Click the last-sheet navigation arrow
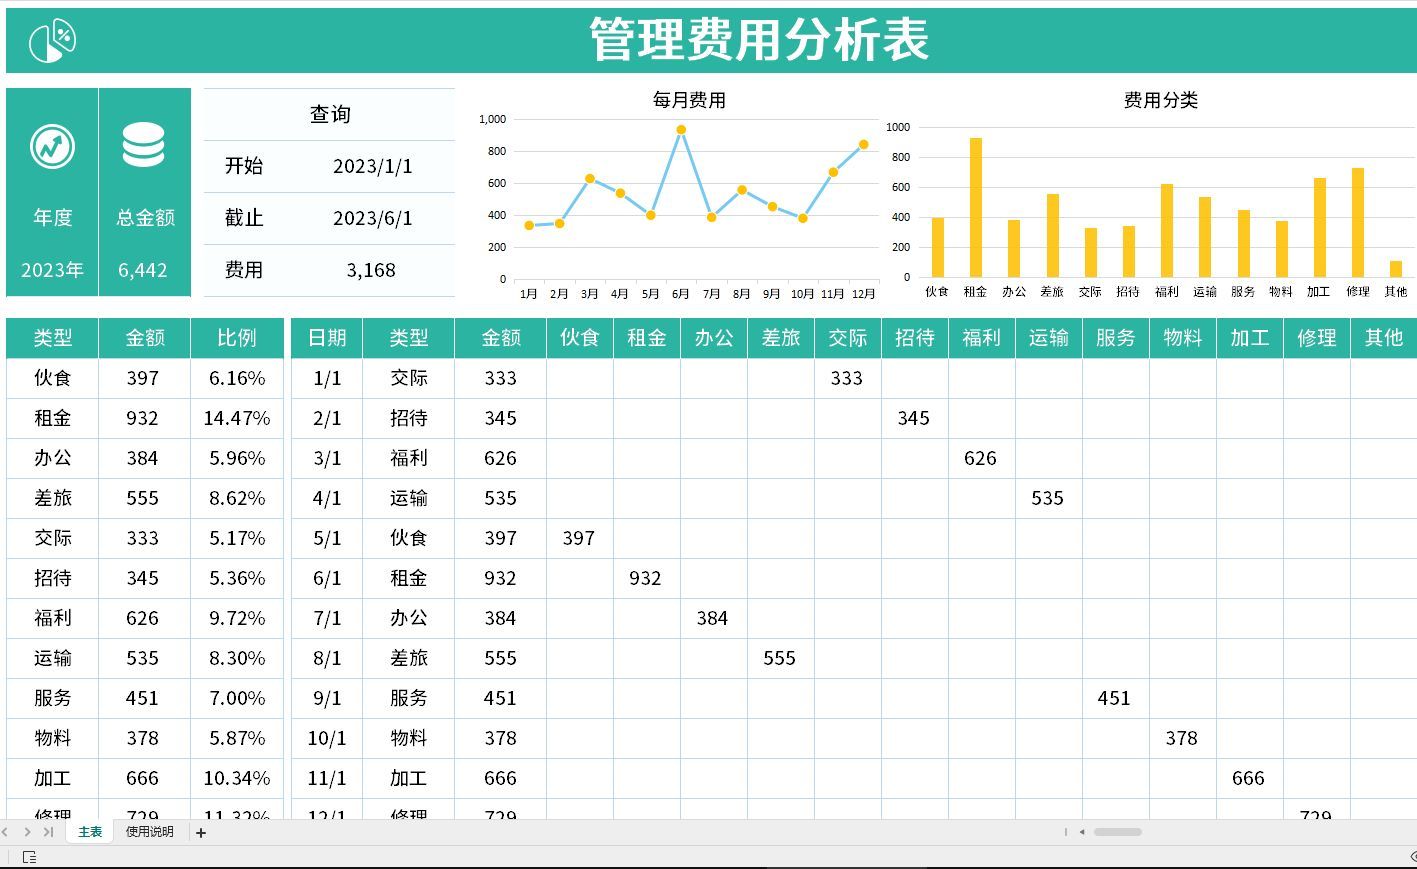Viewport: 1417px width, 869px height. coord(50,831)
